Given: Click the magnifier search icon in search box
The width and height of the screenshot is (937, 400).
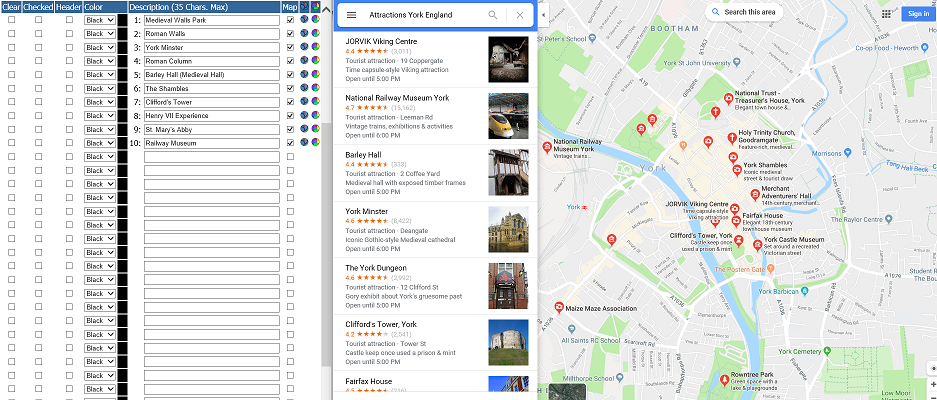Looking at the screenshot, I should (492, 15).
